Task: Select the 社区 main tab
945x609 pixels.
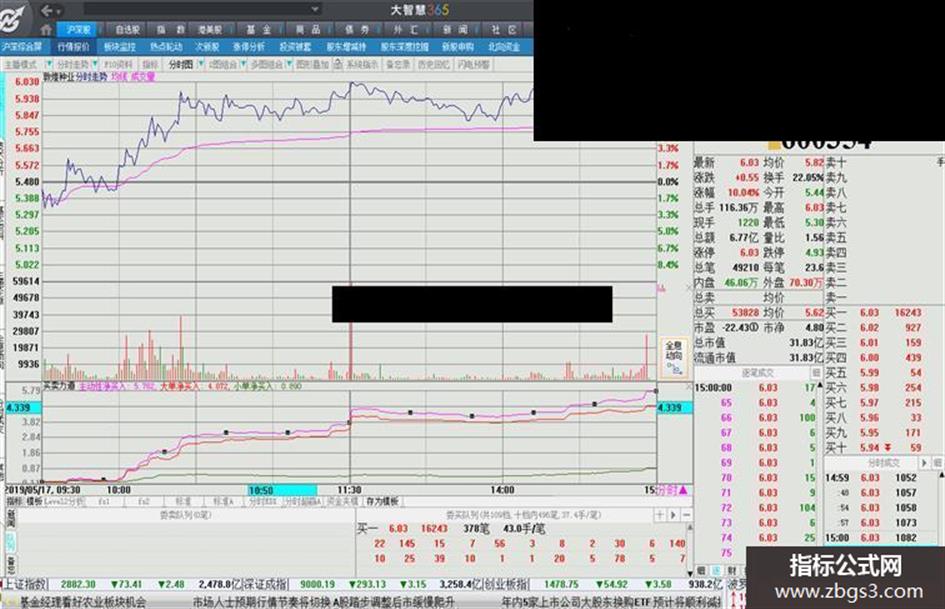Action: click(x=504, y=29)
